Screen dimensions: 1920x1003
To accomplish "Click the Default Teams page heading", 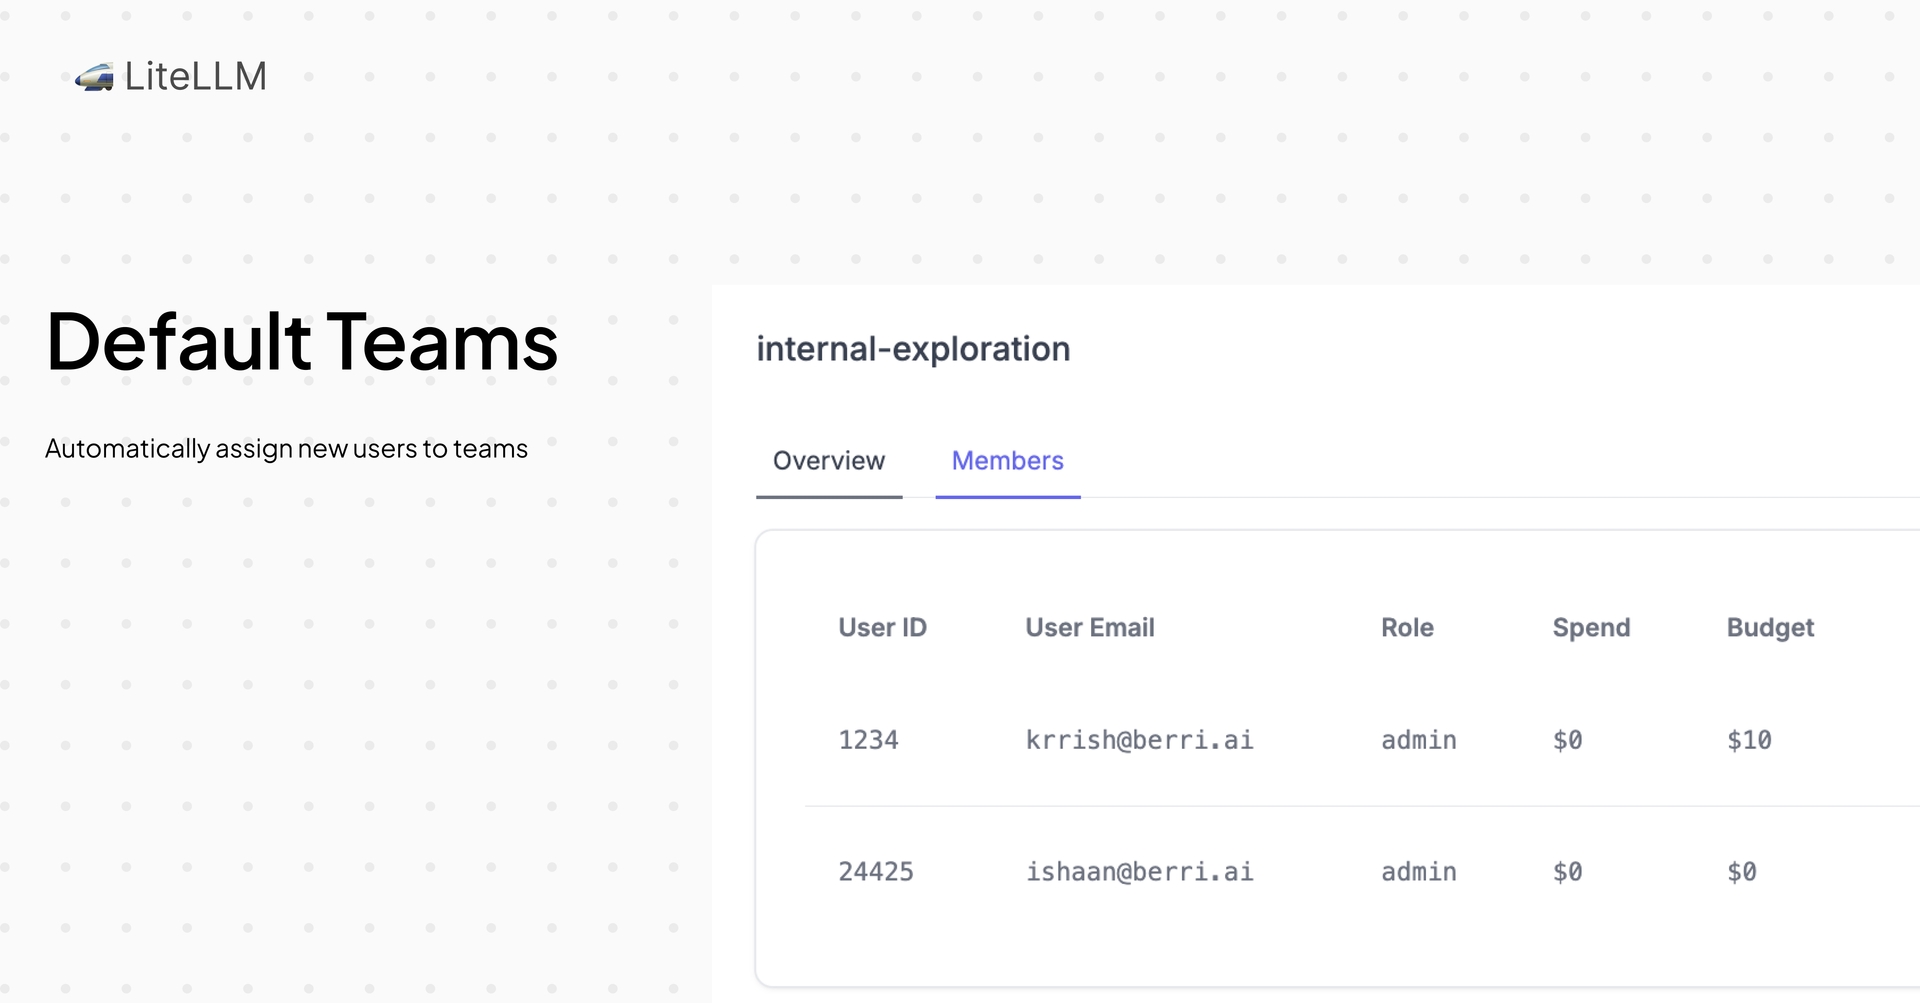I will click(302, 344).
